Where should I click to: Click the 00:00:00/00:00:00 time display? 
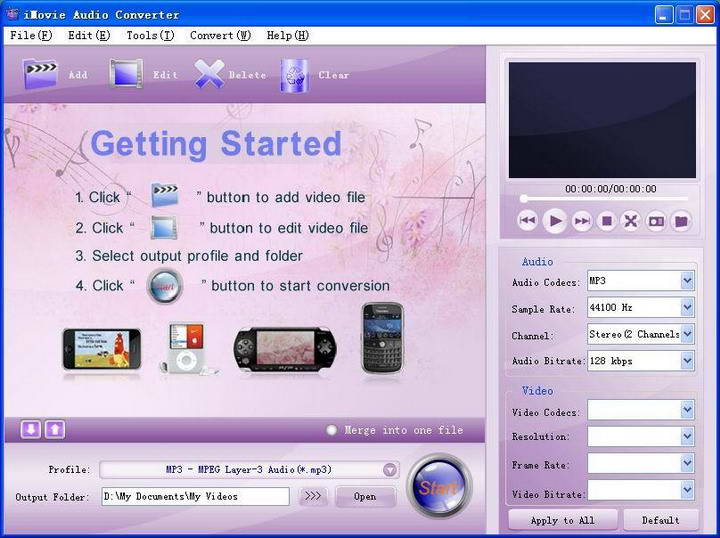click(610, 189)
